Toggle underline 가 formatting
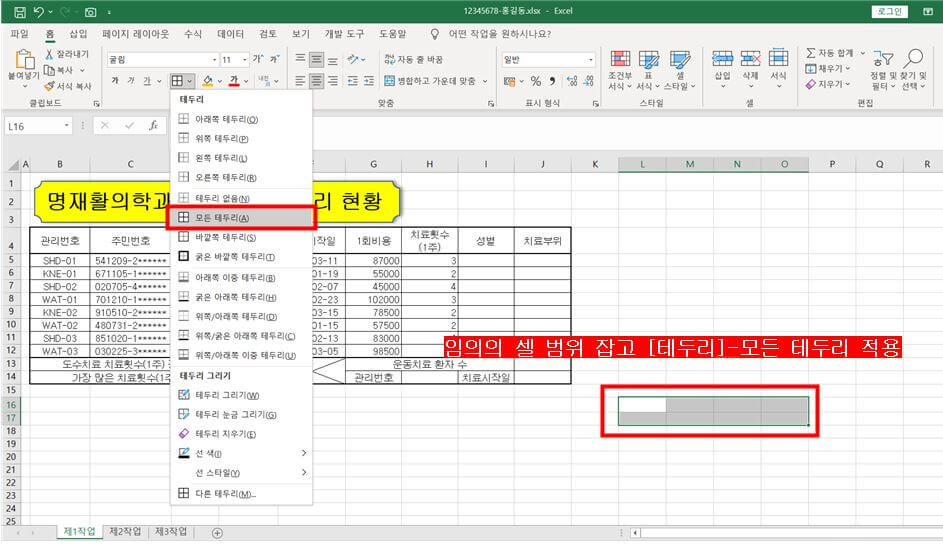The image size is (943, 546). [147, 81]
